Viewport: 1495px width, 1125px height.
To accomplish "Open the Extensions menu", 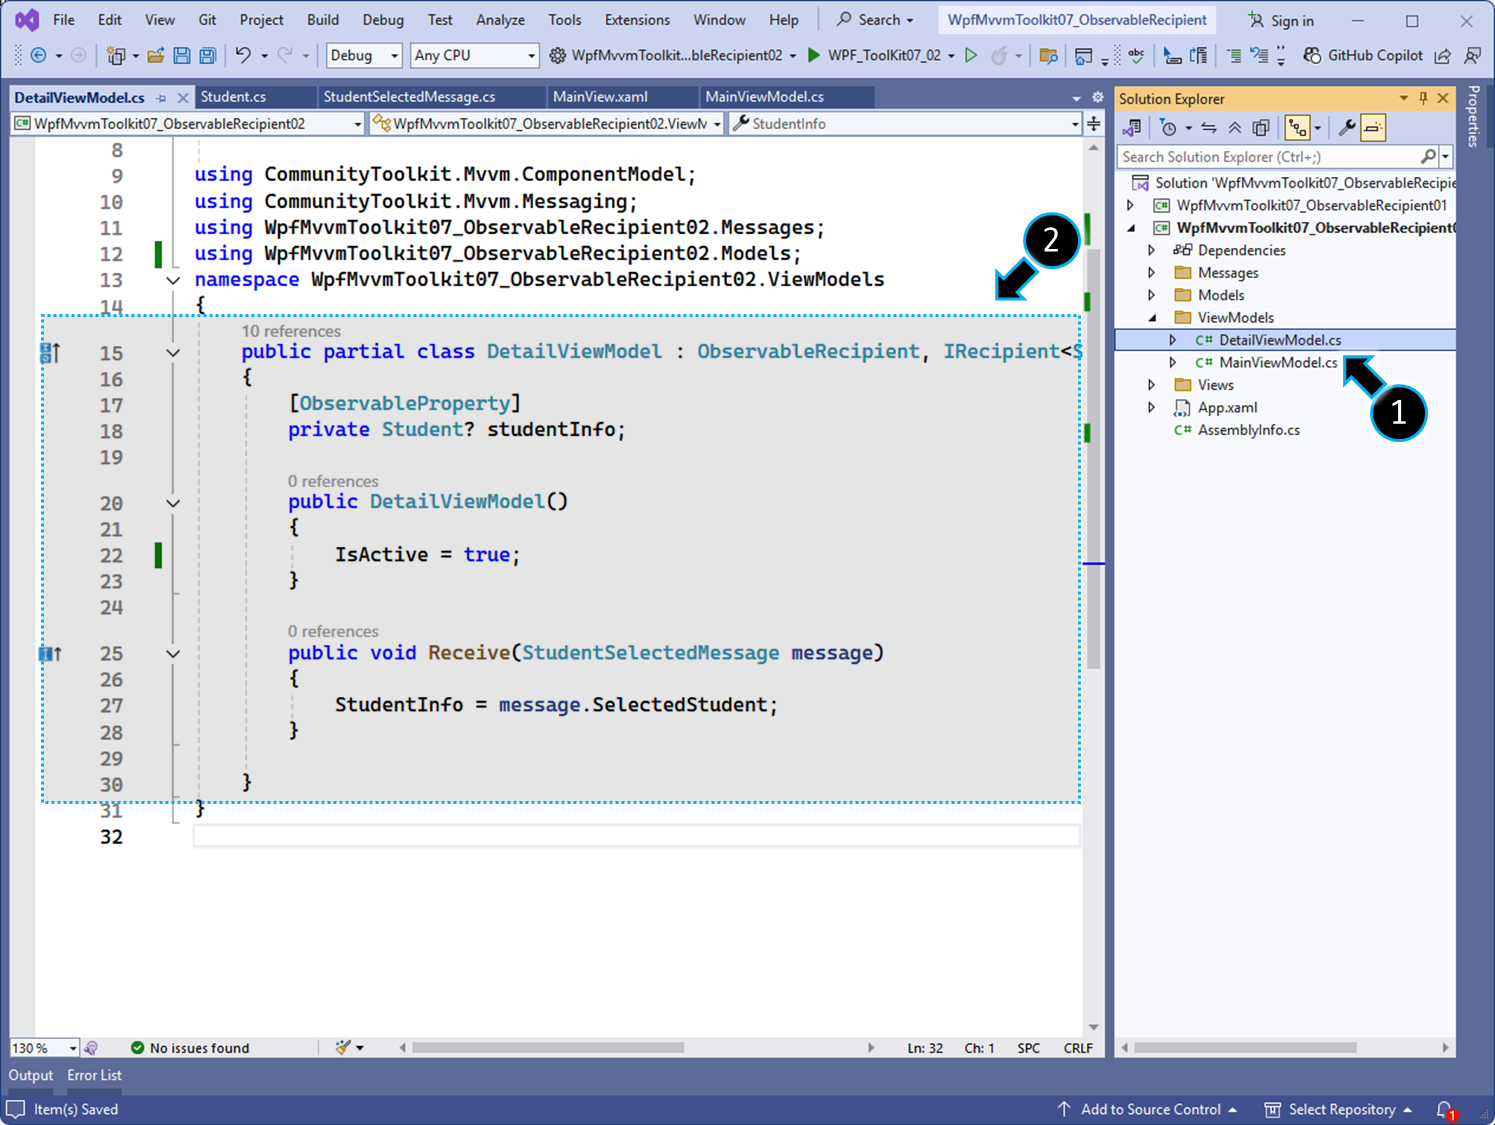I will [637, 20].
